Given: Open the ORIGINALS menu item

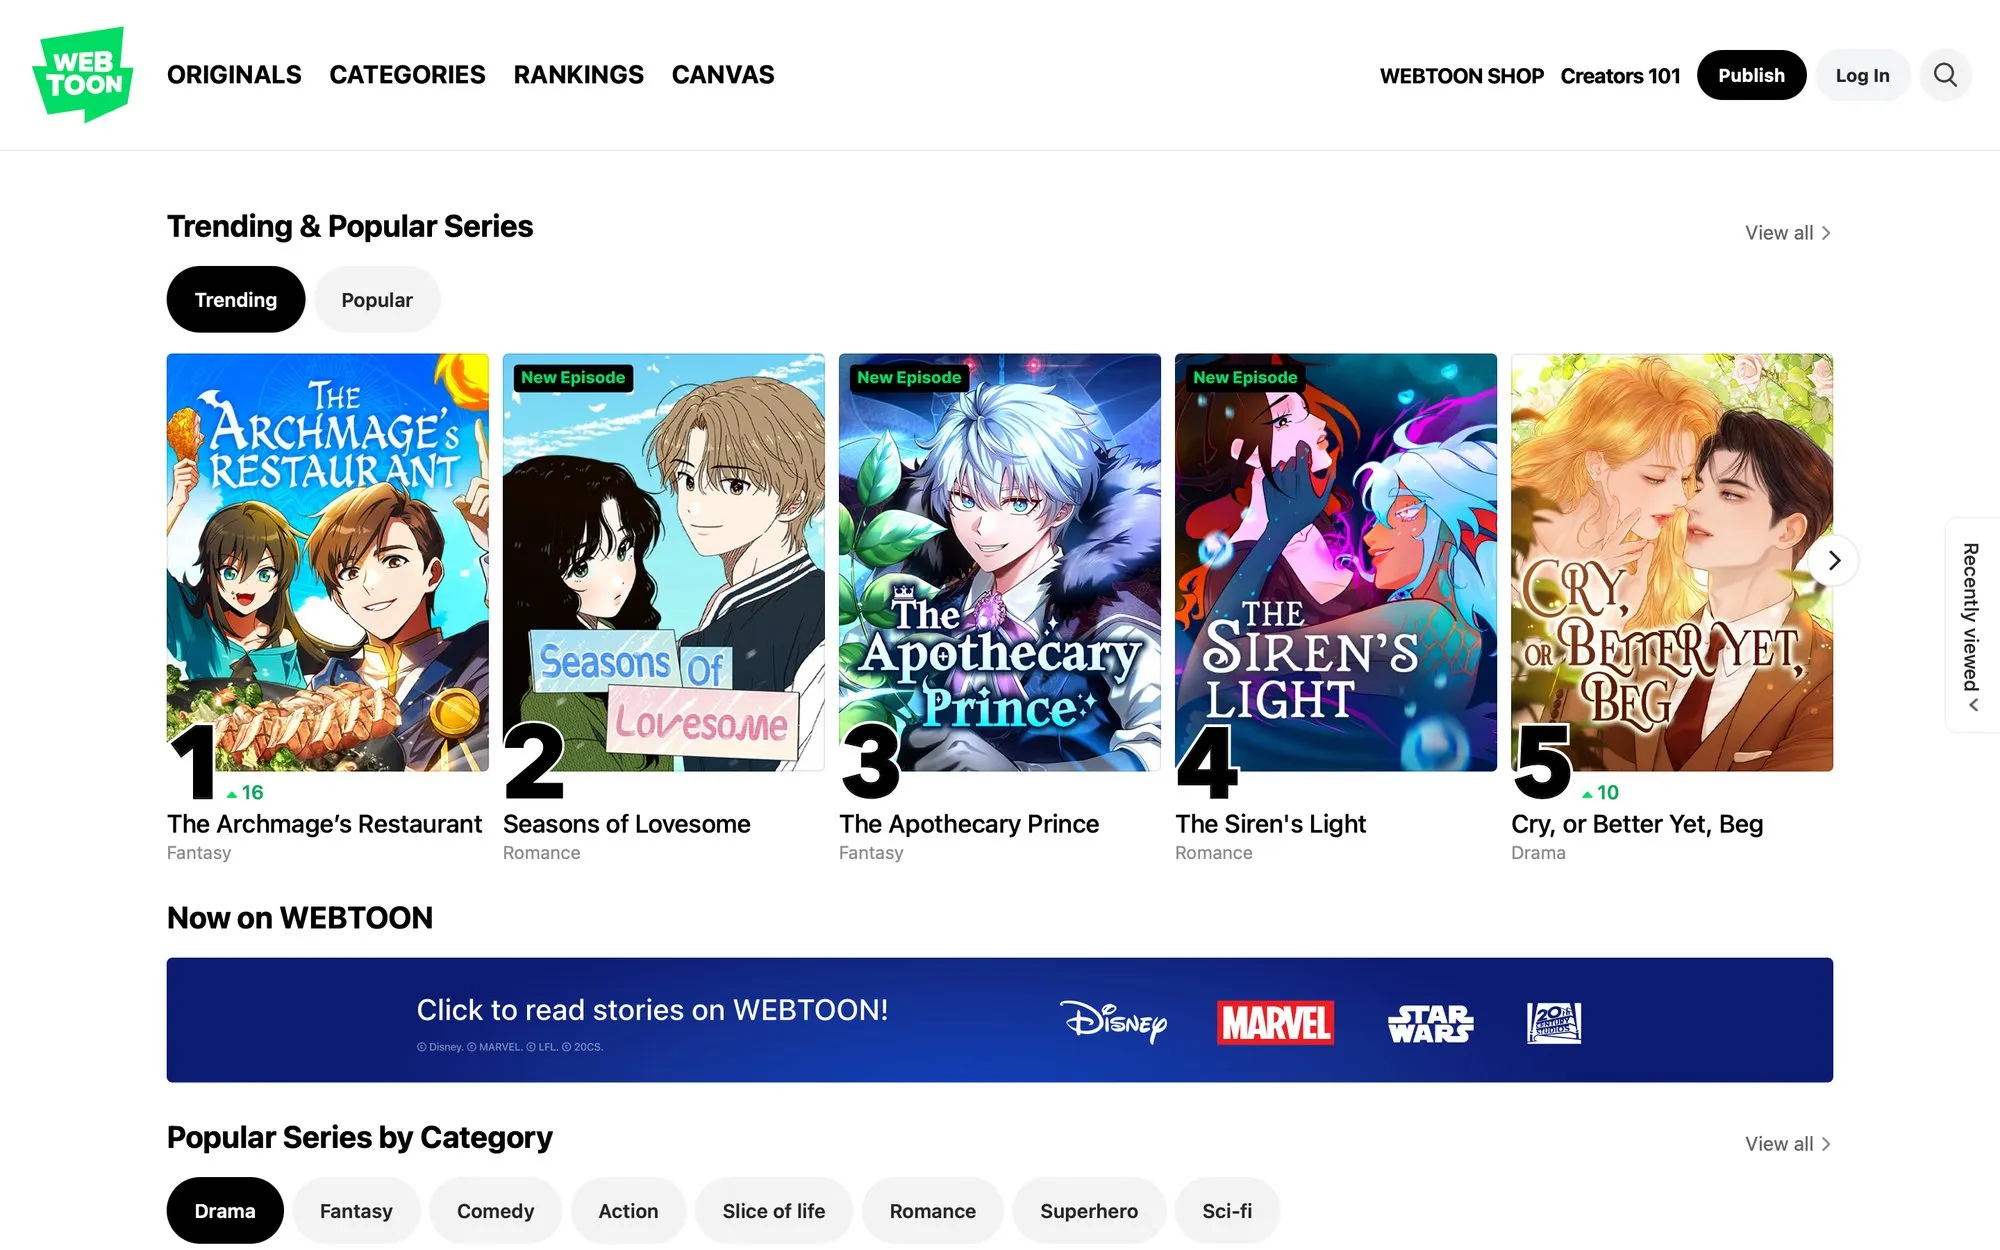Looking at the screenshot, I should click(x=233, y=74).
